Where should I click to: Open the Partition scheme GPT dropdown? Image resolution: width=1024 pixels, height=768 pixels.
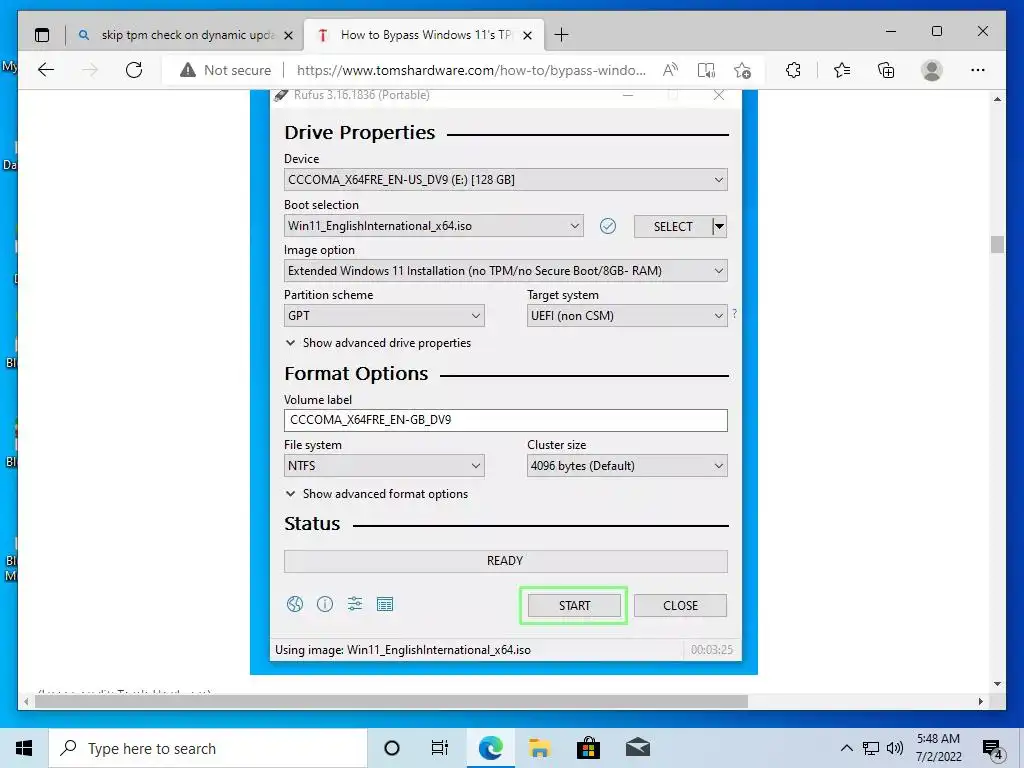(384, 315)
